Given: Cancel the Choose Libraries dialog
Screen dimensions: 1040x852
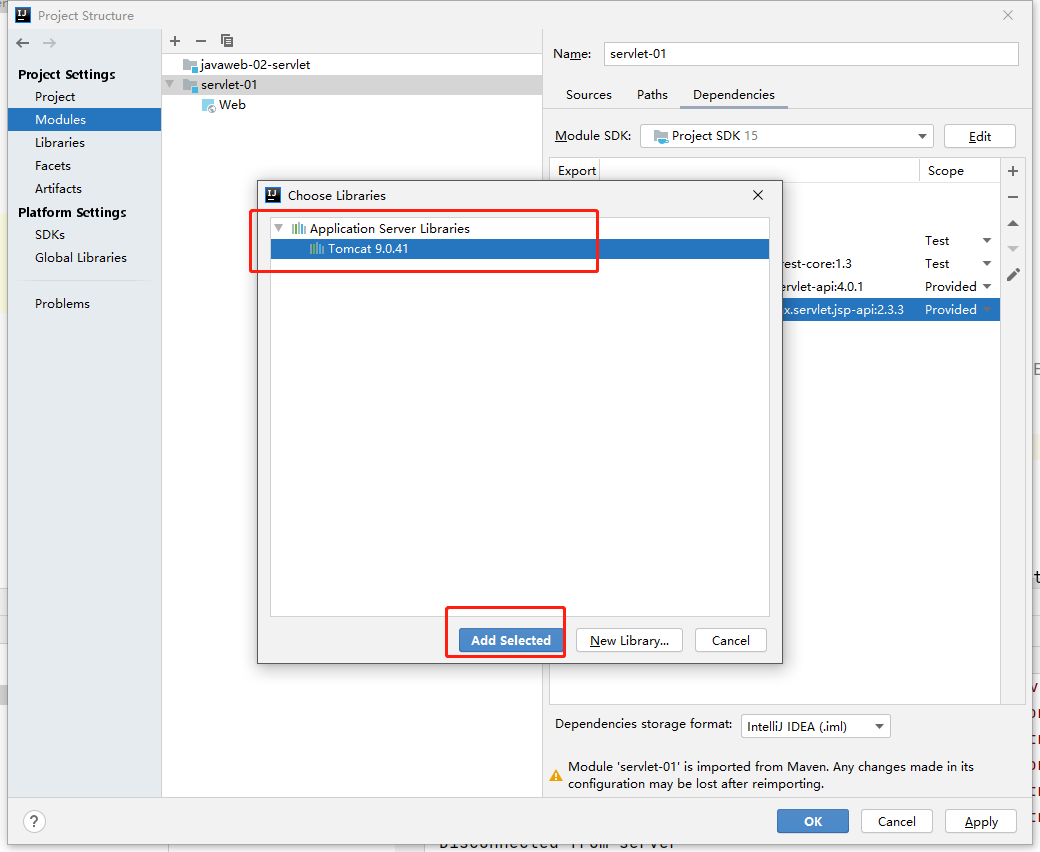Looking at the screenshot, I should coord(730,640).
